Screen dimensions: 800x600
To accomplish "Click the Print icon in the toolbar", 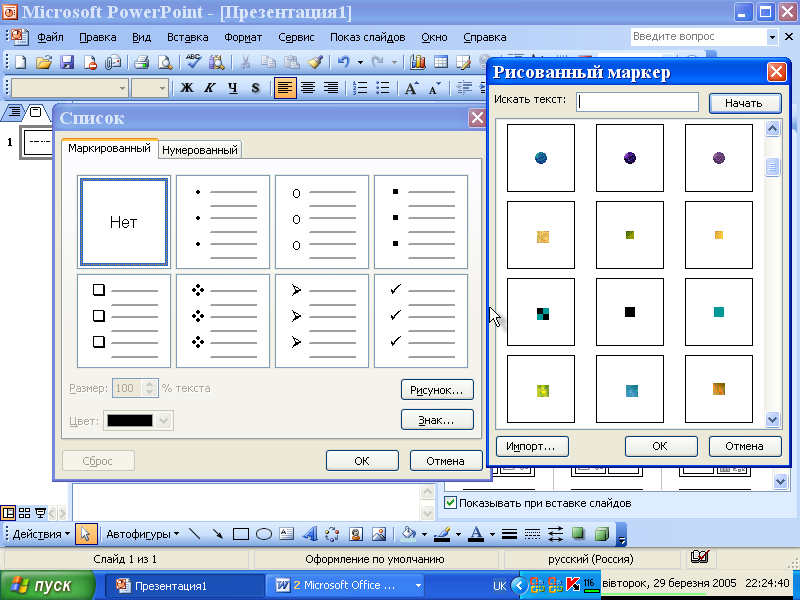I will [141, 62].
